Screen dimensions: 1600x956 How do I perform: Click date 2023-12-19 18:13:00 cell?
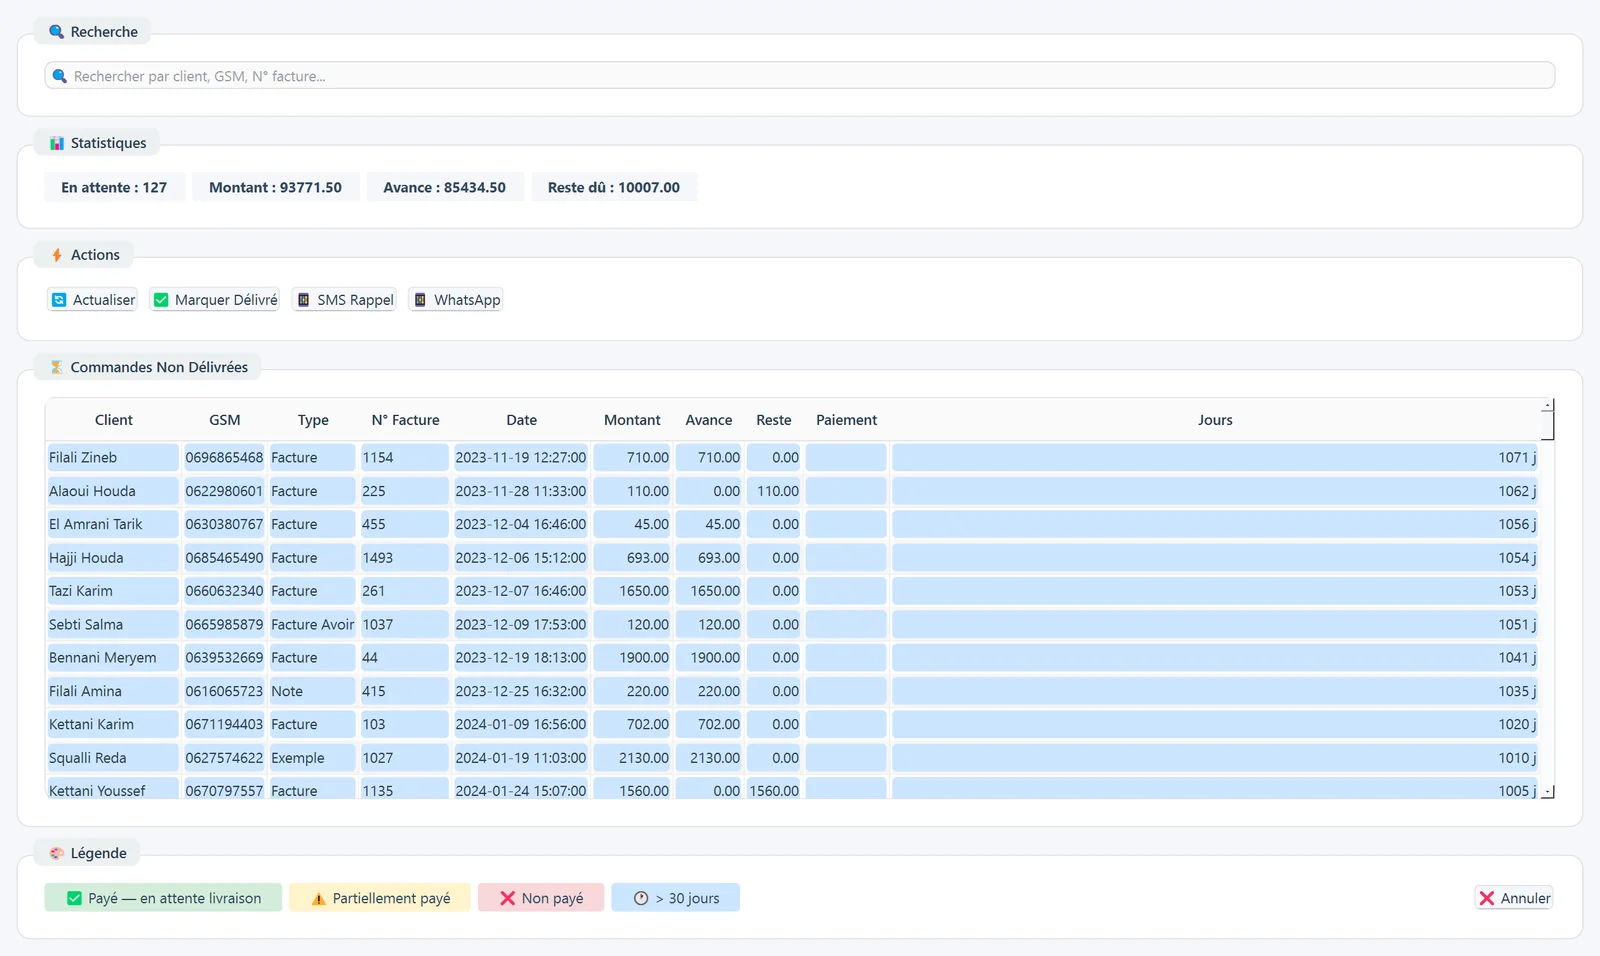tap(521, 658)
